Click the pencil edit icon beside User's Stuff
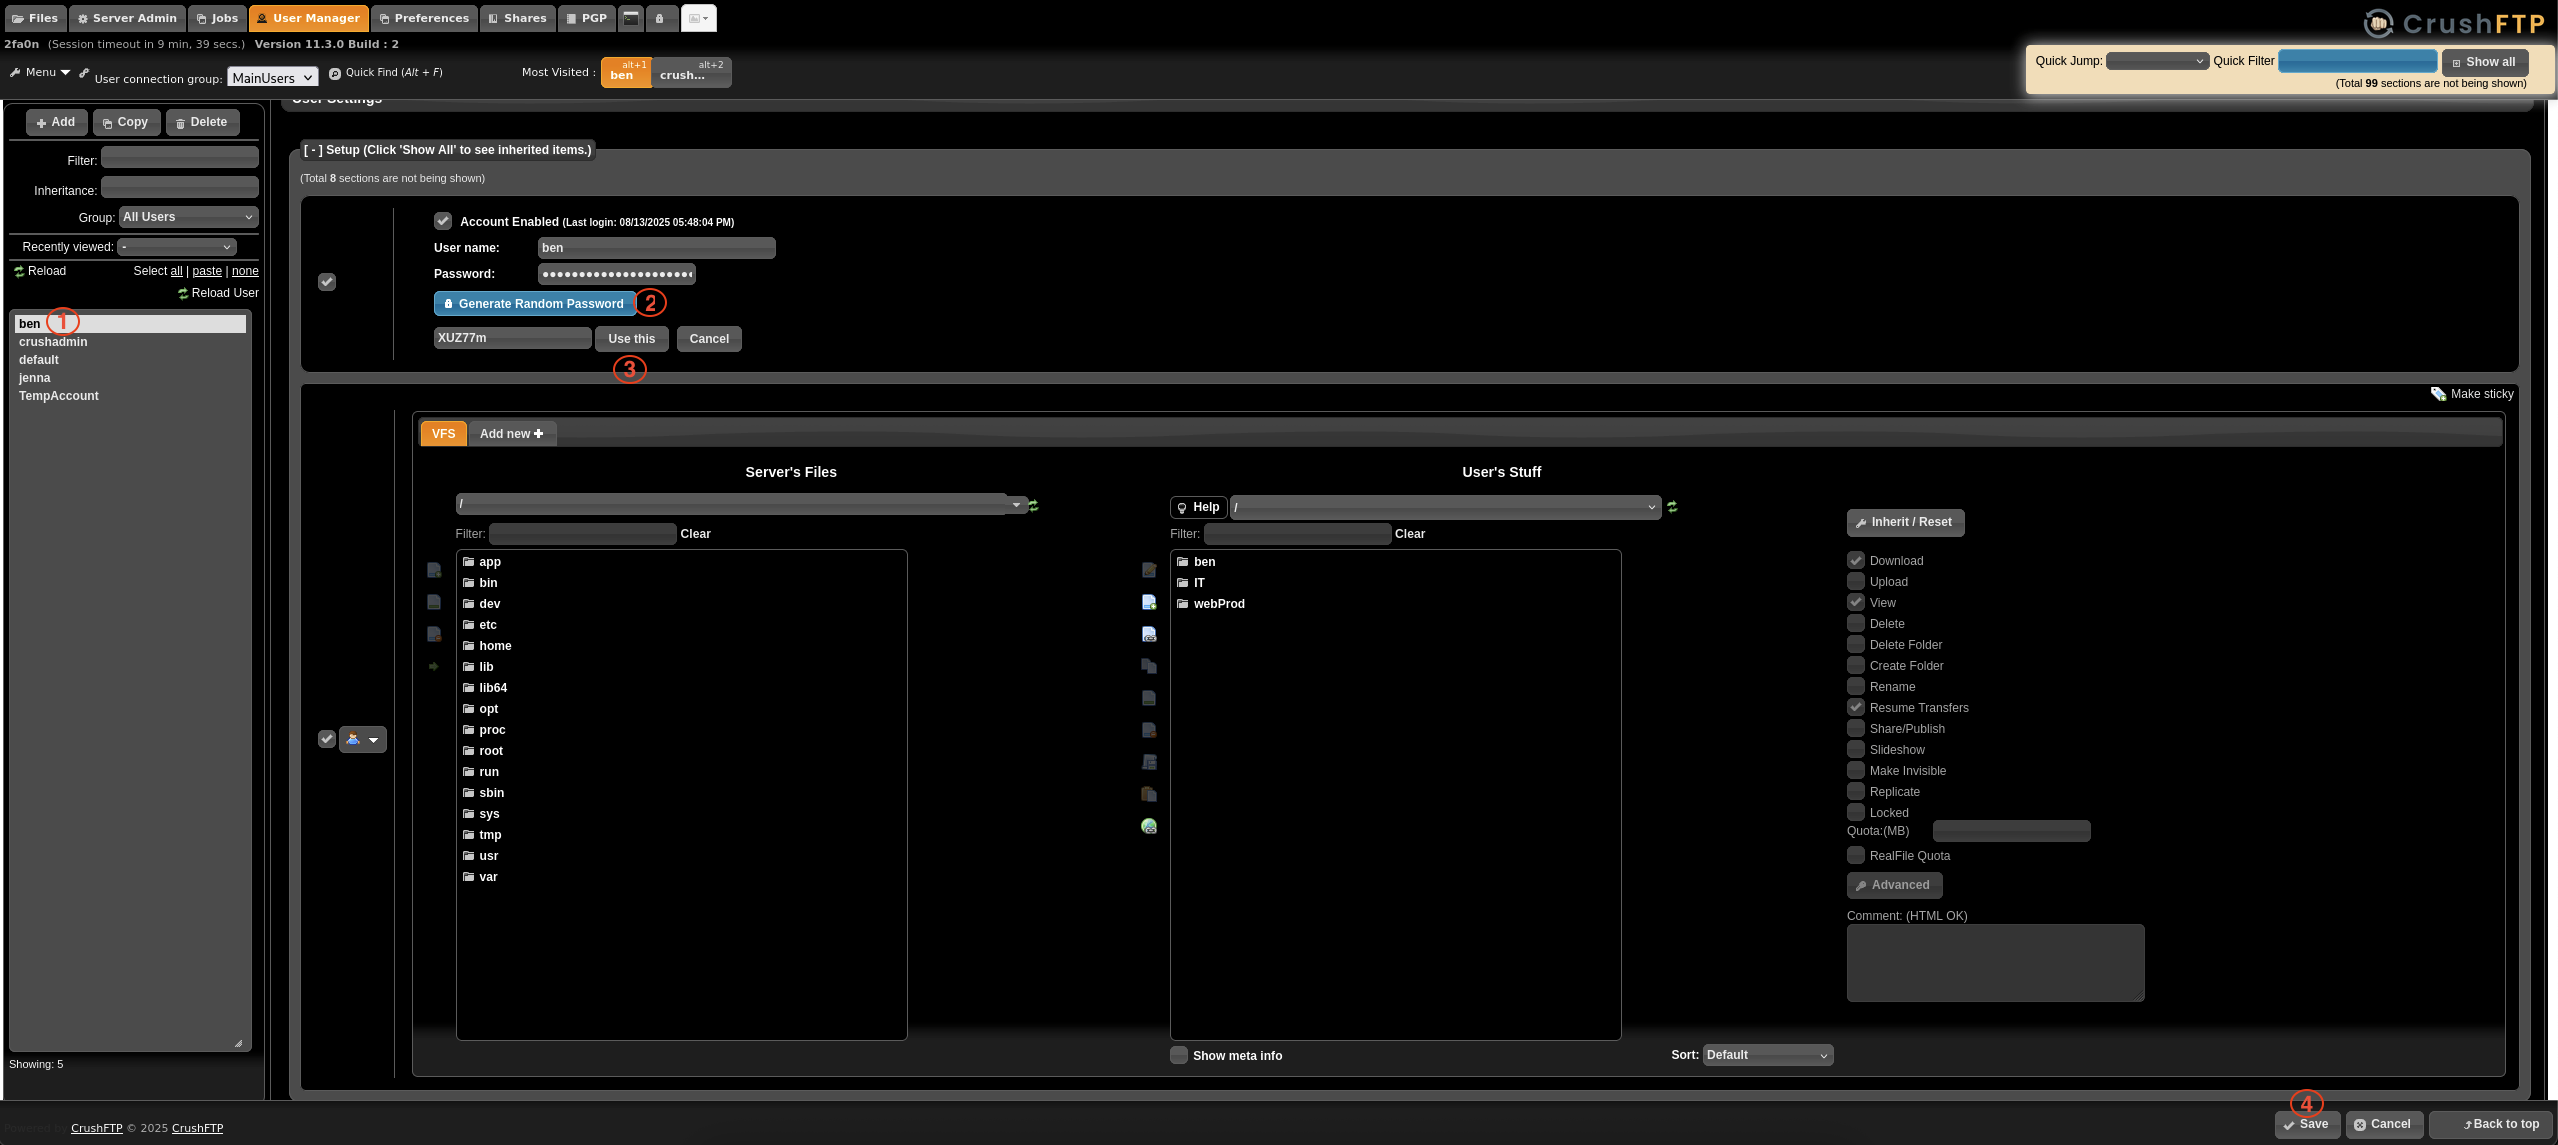The width and height of the screenshot is (2558, 1145). pyautogui.click(x=1149, y=570)
